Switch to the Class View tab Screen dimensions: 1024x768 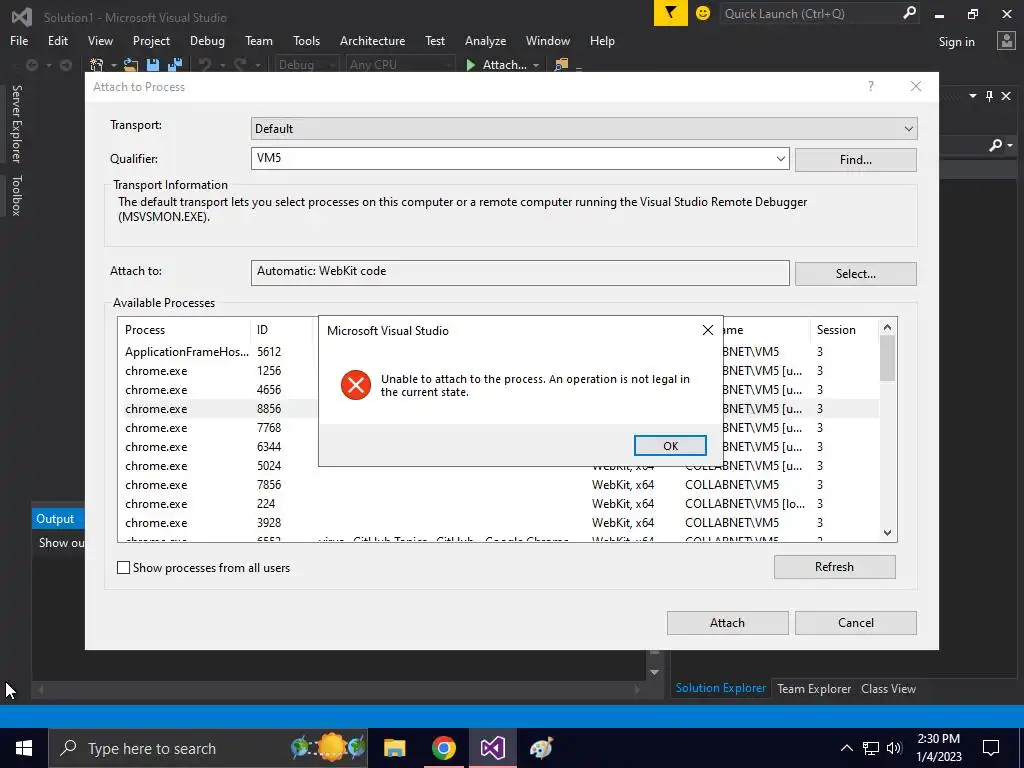point(888,688)
